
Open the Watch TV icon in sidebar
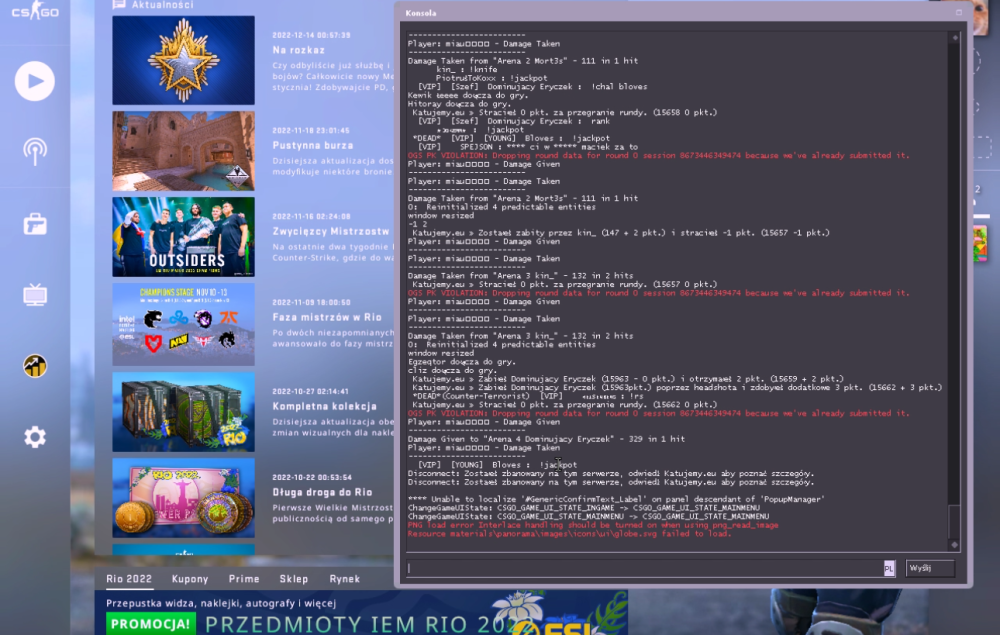(x=34, y=295)
